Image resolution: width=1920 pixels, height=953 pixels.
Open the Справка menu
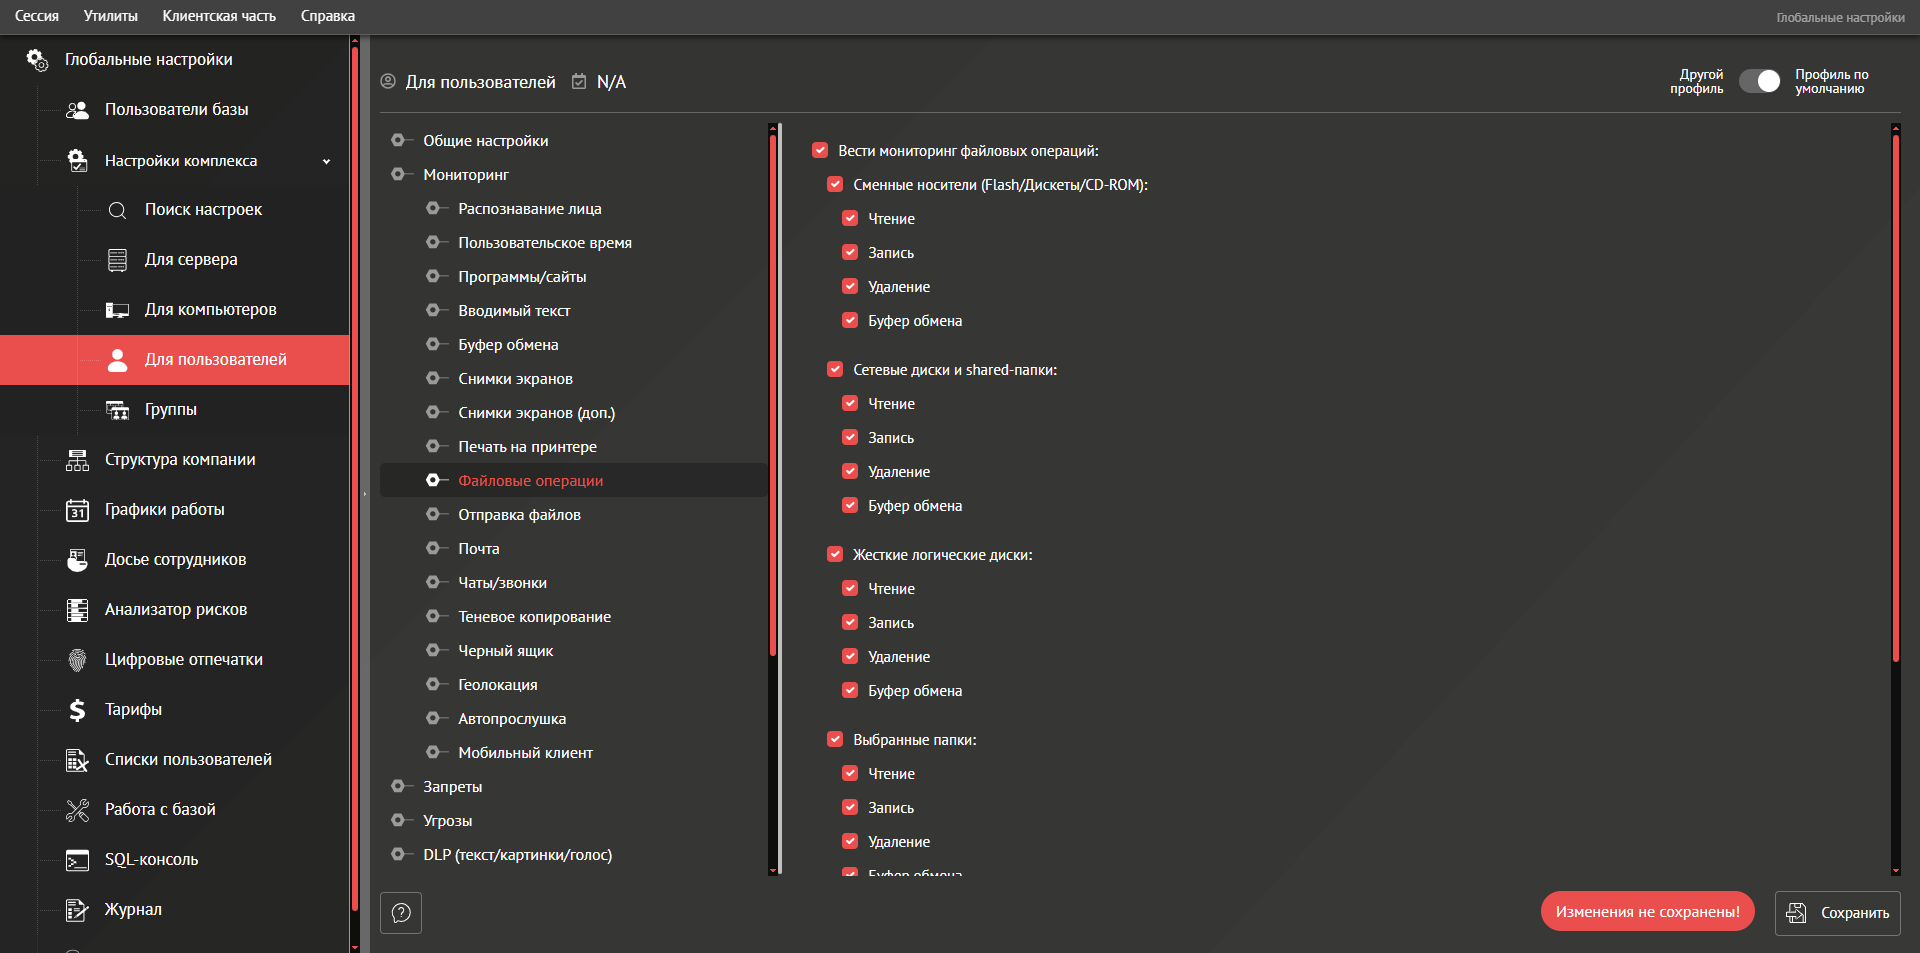(327, 16)
